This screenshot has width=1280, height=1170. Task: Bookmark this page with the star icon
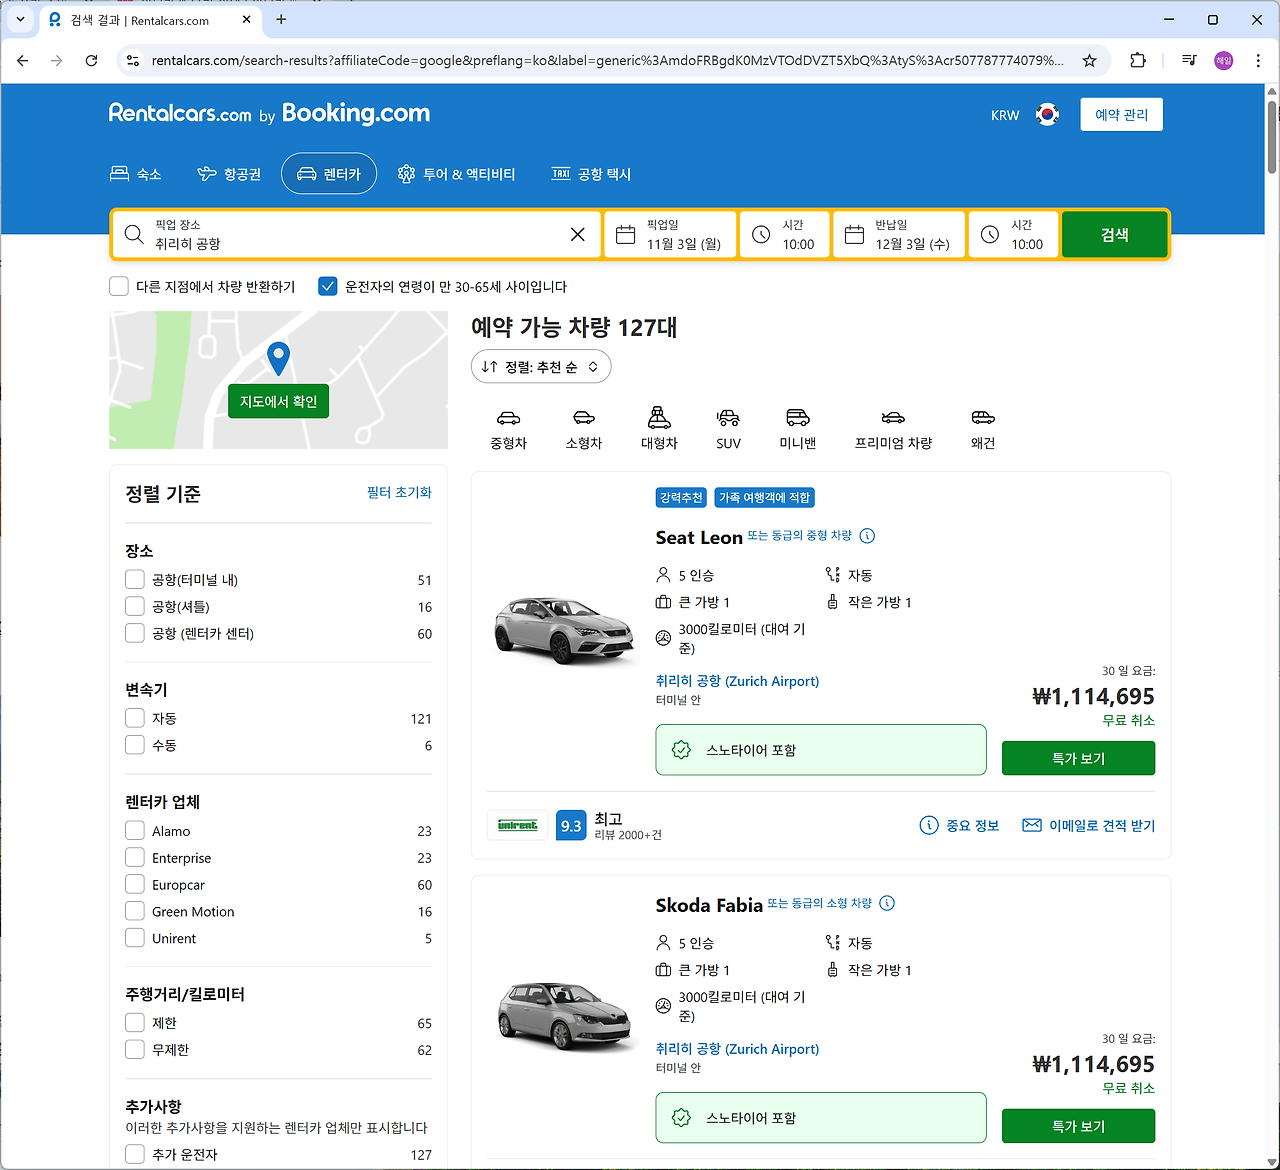point(1089,61)
